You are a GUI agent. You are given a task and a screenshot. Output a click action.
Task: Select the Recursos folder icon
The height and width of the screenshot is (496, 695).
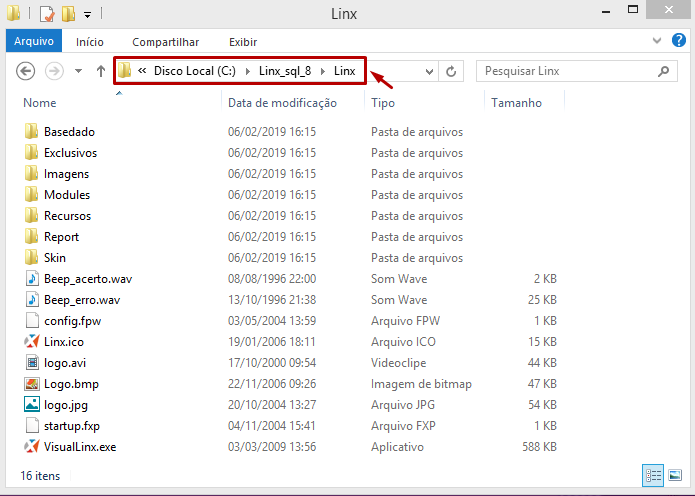(x=31, y=215)
